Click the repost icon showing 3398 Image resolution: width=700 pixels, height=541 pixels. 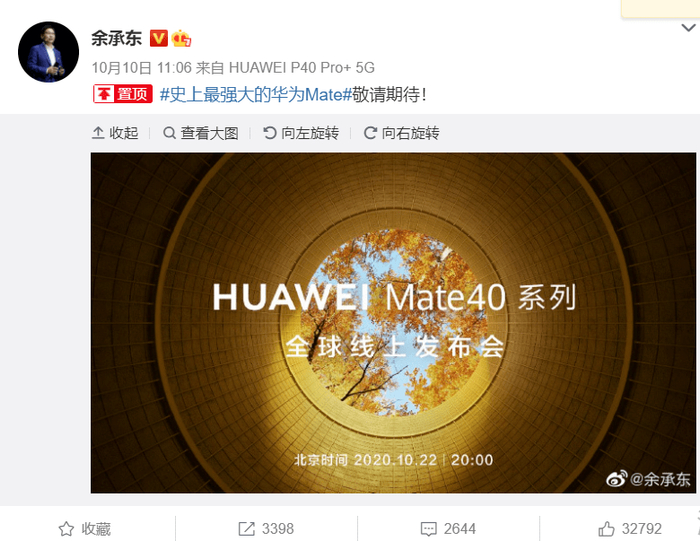(x=246, y=529)
